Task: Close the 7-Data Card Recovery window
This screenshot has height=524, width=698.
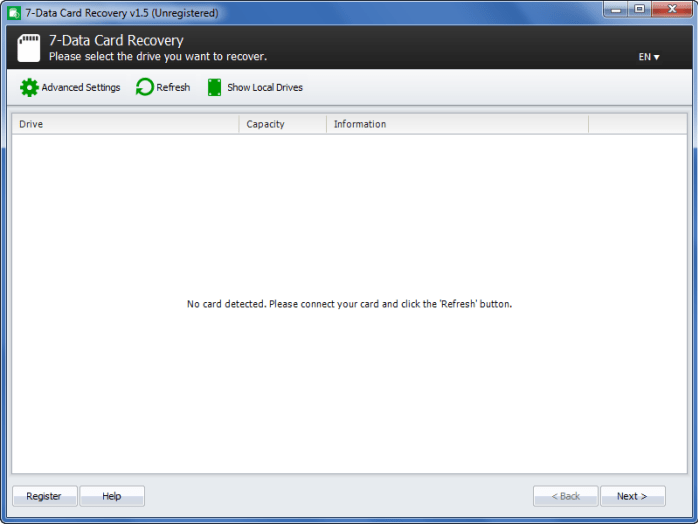Action: tap(672, 9)
